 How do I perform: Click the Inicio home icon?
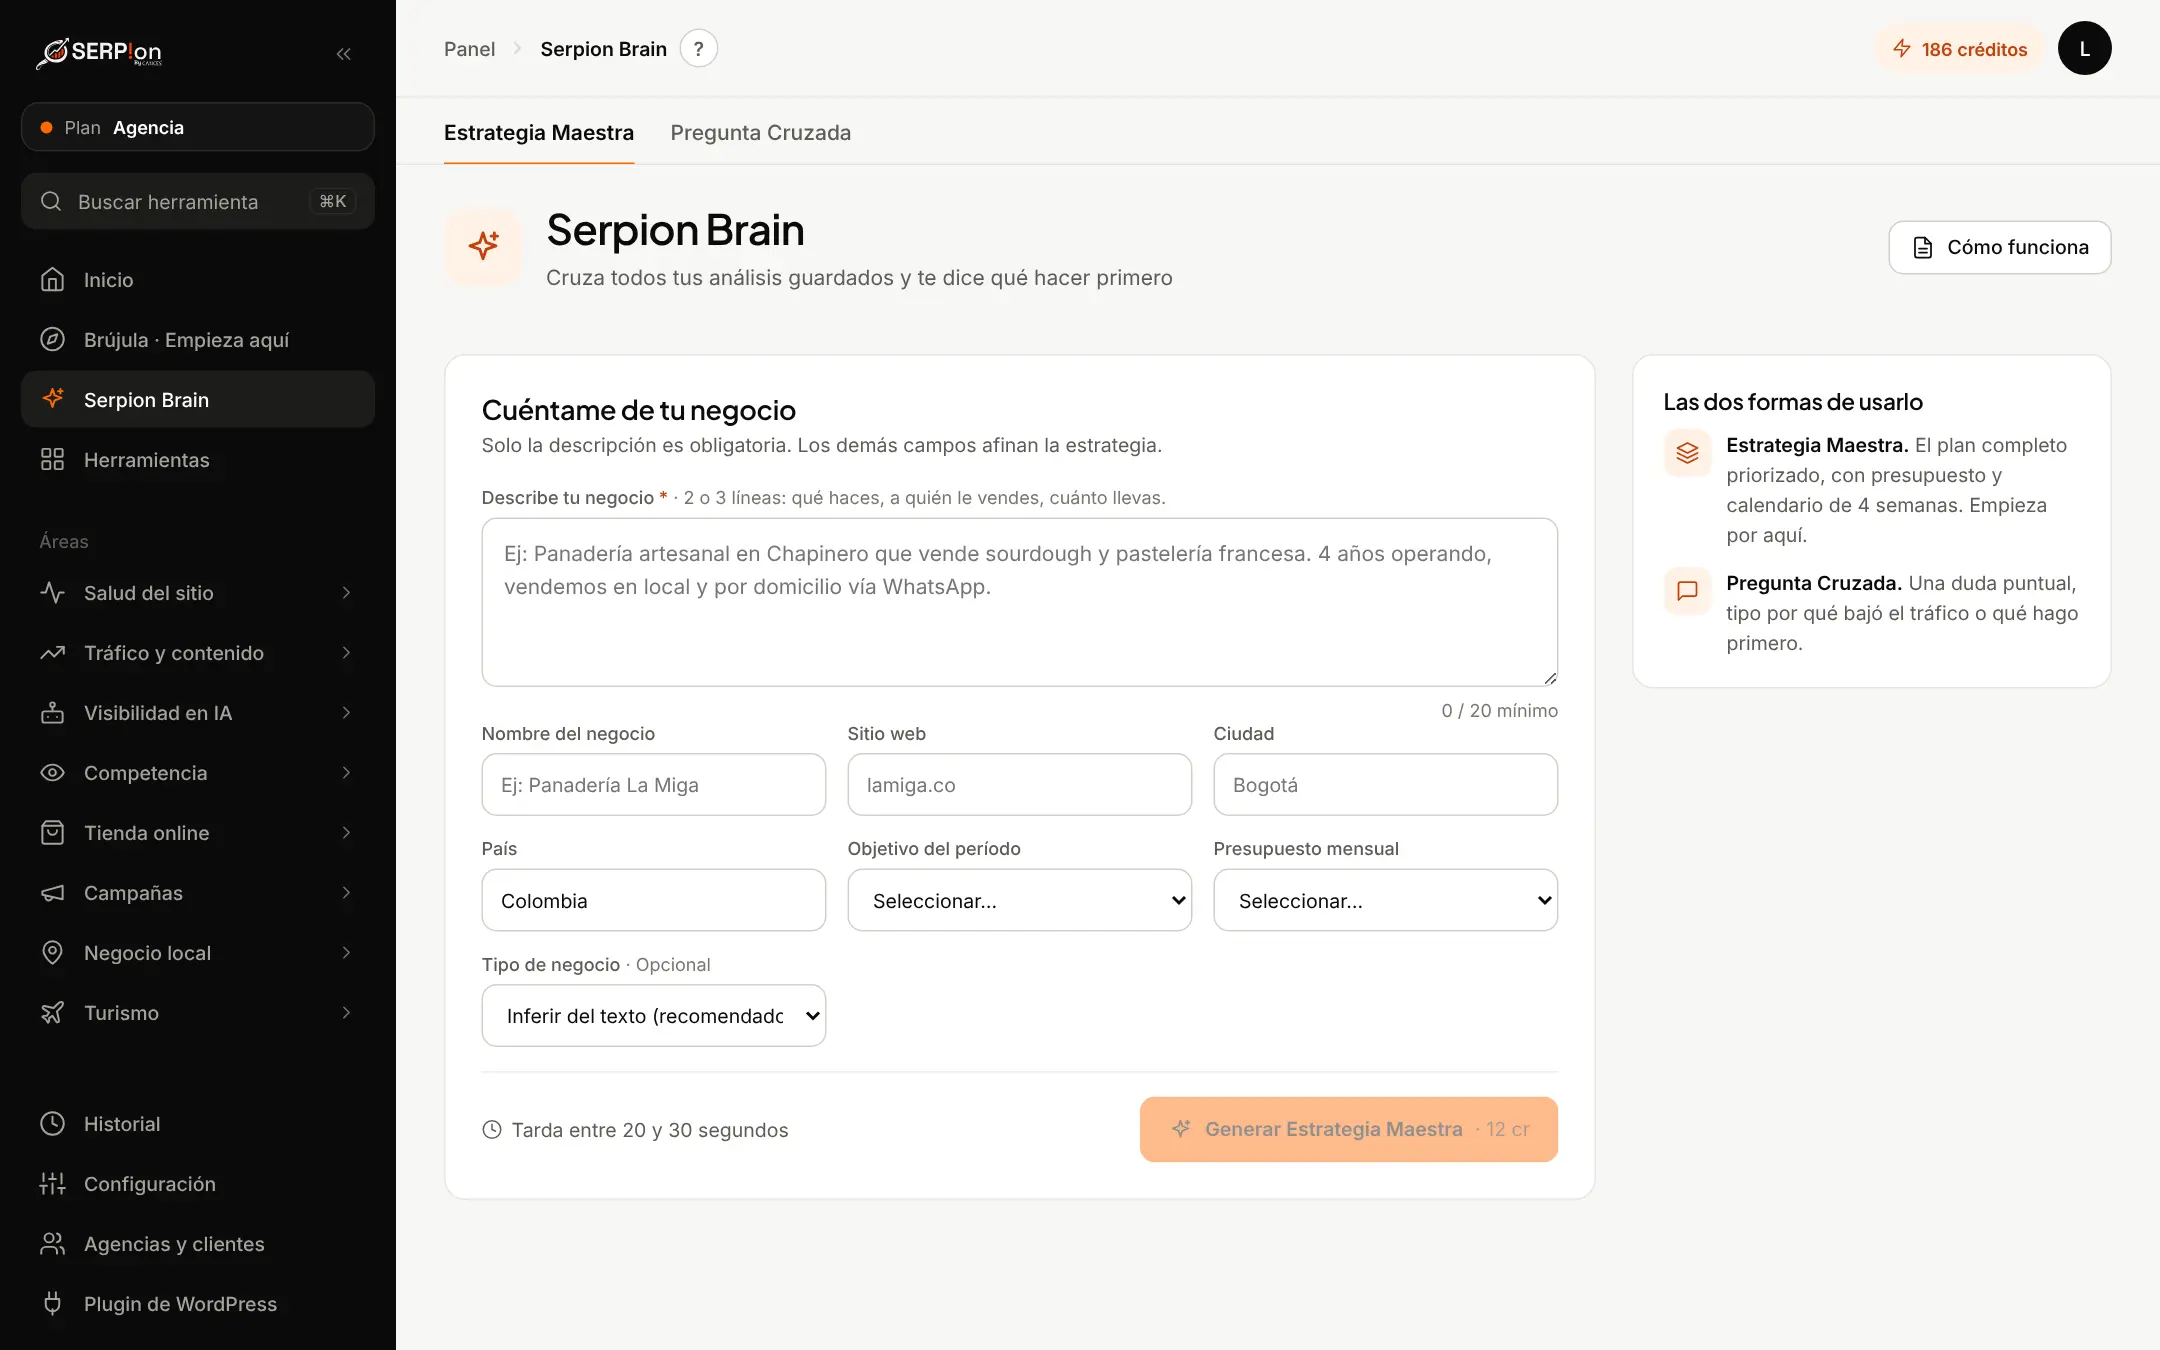(x=52, y=279)
